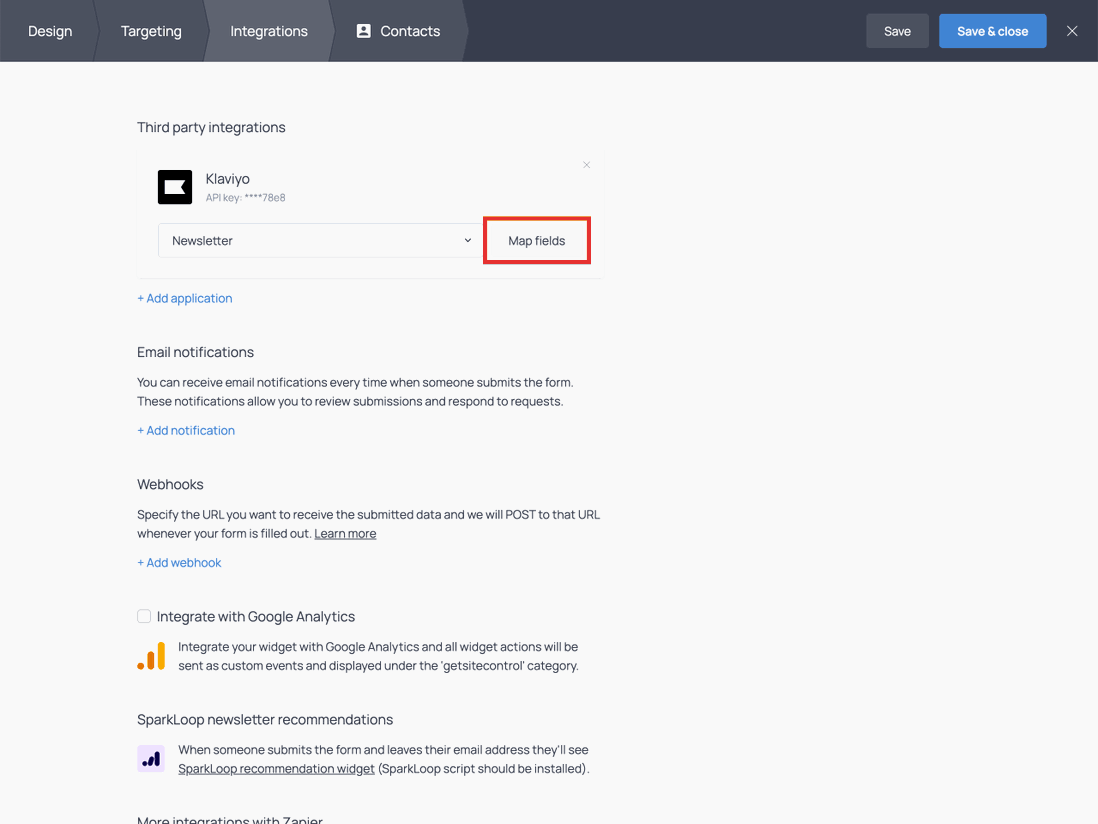Click the SparkLoop newsletter recommendations icon

151,758
